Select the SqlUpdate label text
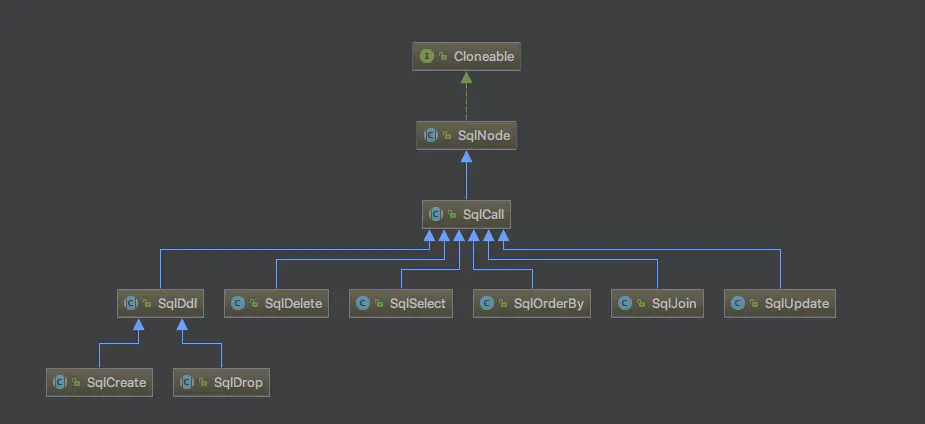This screenshot has width=925, height=424. pos(797,304)
